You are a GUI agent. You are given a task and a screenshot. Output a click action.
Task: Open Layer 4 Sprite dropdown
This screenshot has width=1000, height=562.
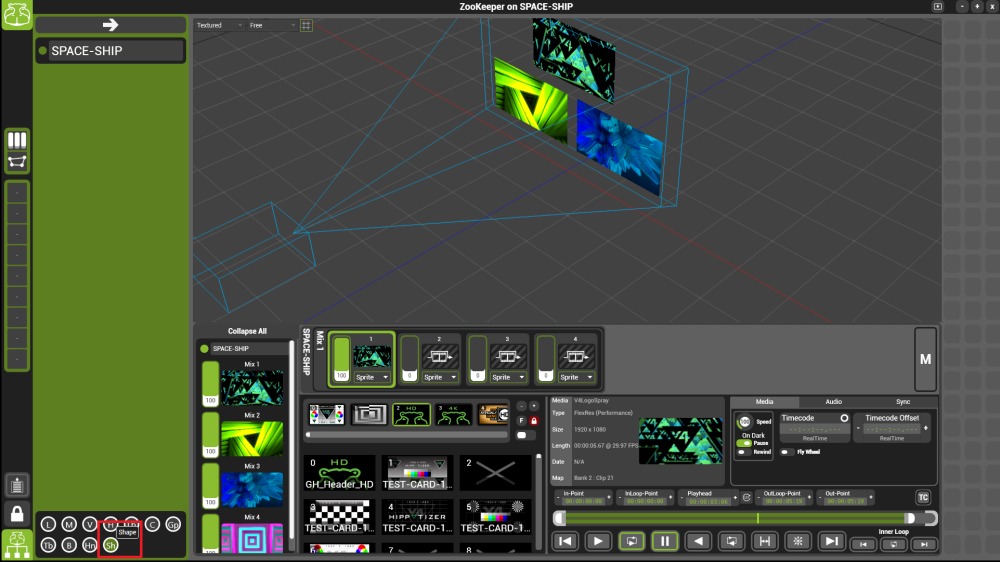576,378
